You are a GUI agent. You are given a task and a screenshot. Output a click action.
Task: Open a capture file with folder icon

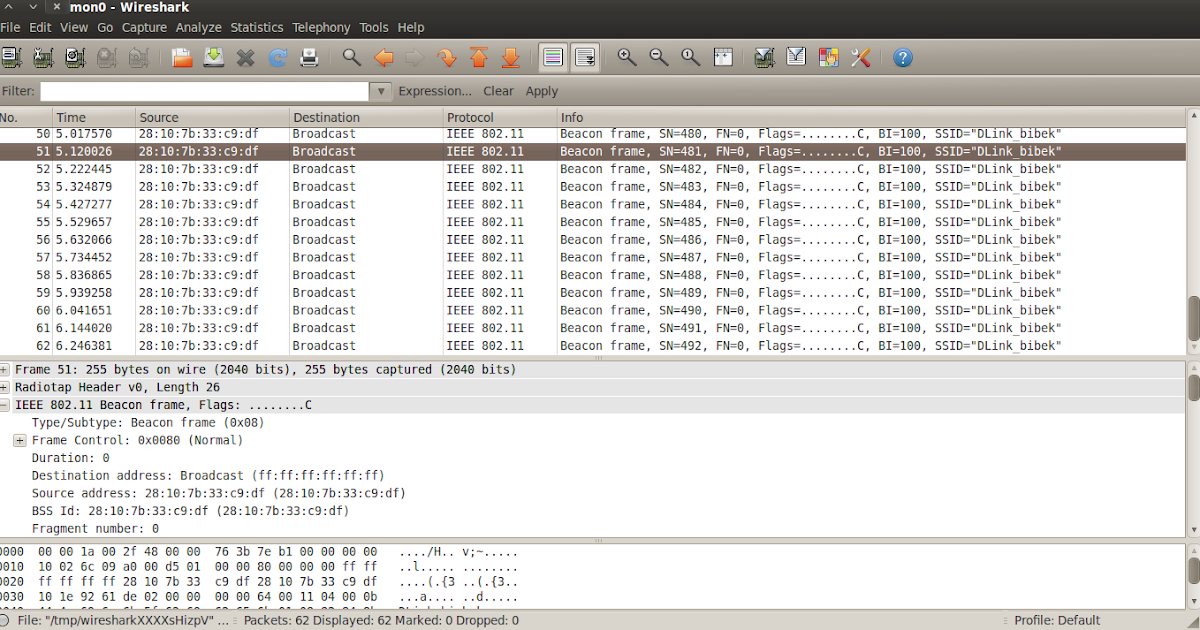182,58
